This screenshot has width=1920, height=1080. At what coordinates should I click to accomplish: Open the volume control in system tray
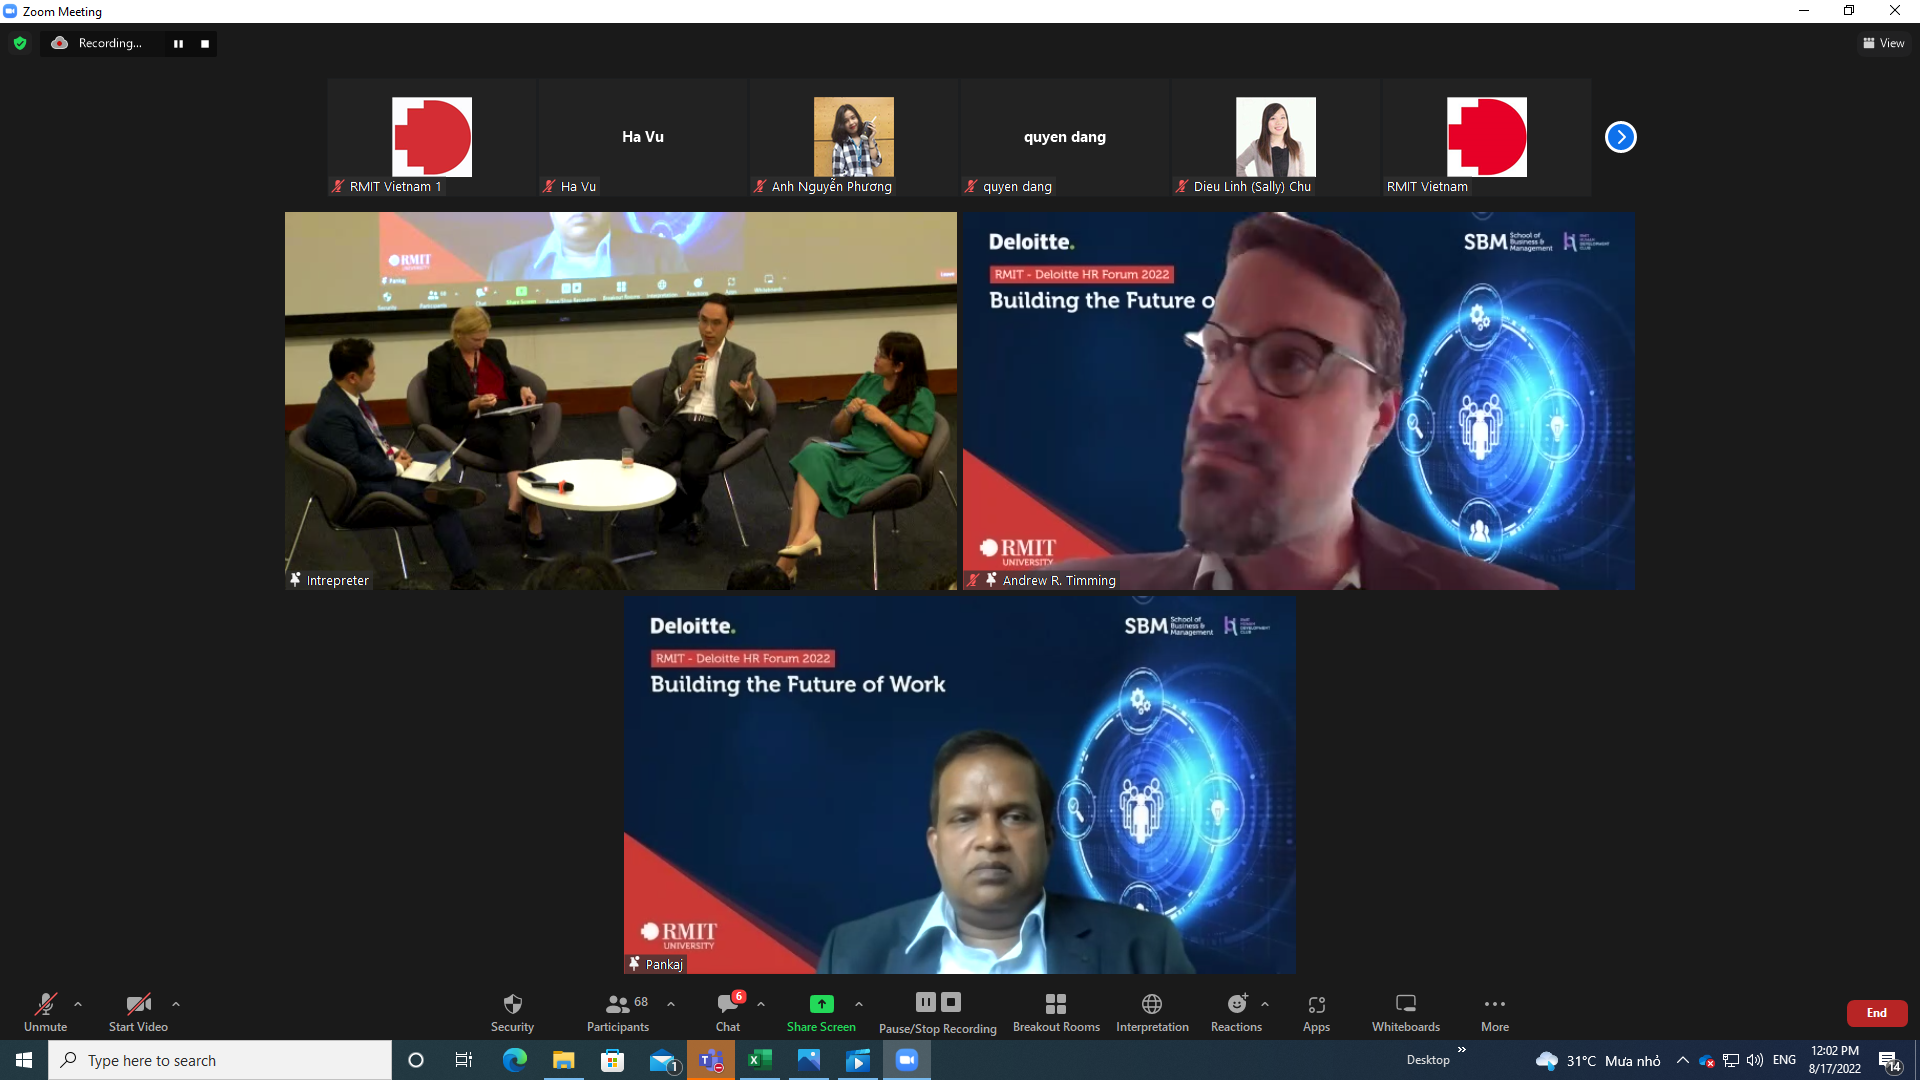point(1755,1060)
